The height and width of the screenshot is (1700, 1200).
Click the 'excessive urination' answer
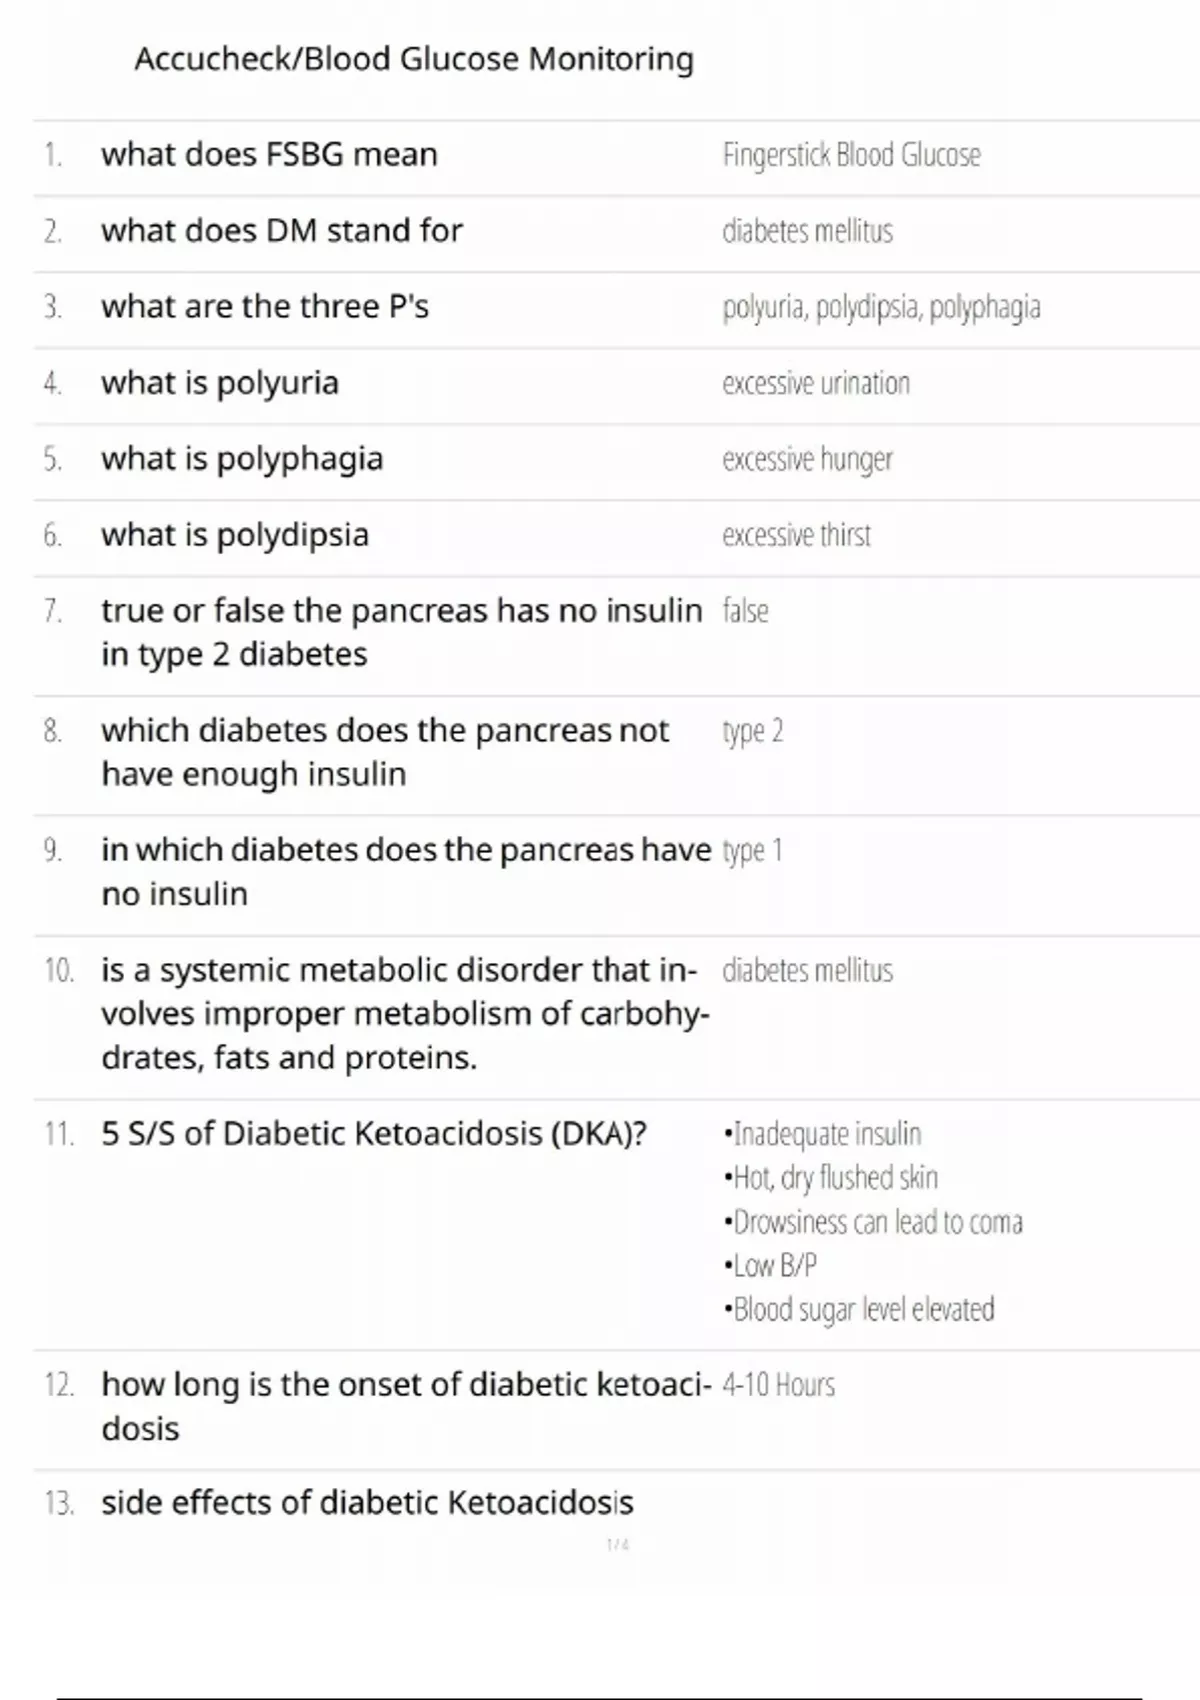pyautogui.click(x=816, y=383)
